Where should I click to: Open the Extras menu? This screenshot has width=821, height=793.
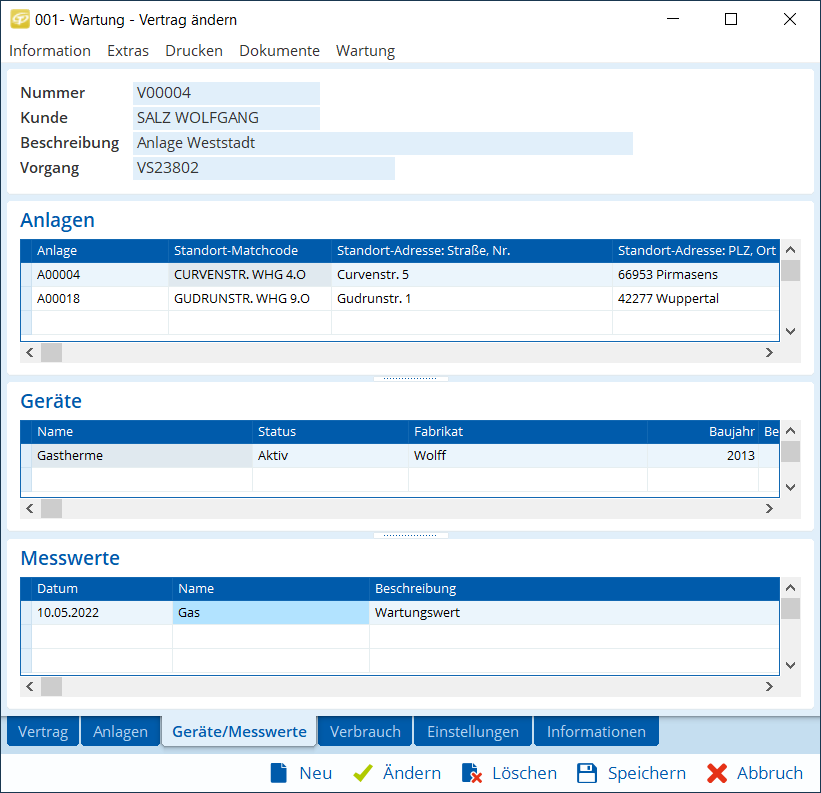(128, 51)
